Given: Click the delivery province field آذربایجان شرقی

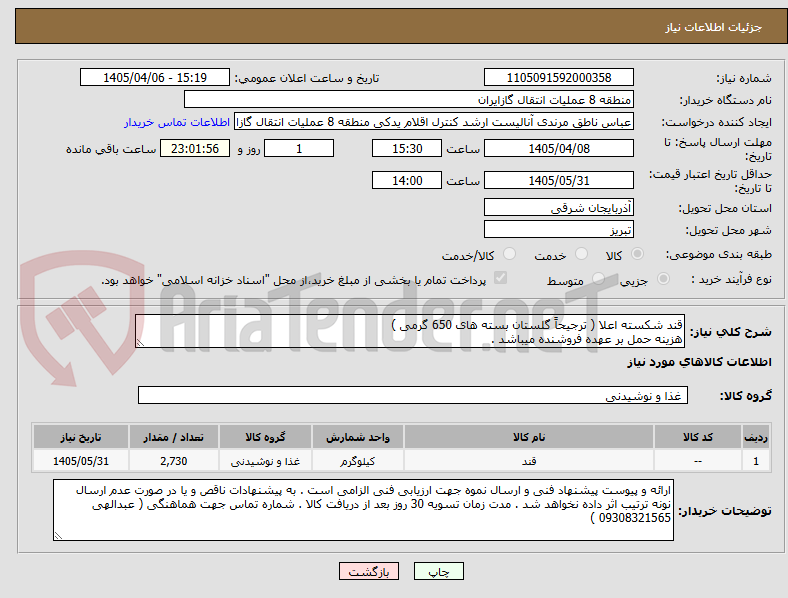Looking at the screenshot, I should click(559, 207).
